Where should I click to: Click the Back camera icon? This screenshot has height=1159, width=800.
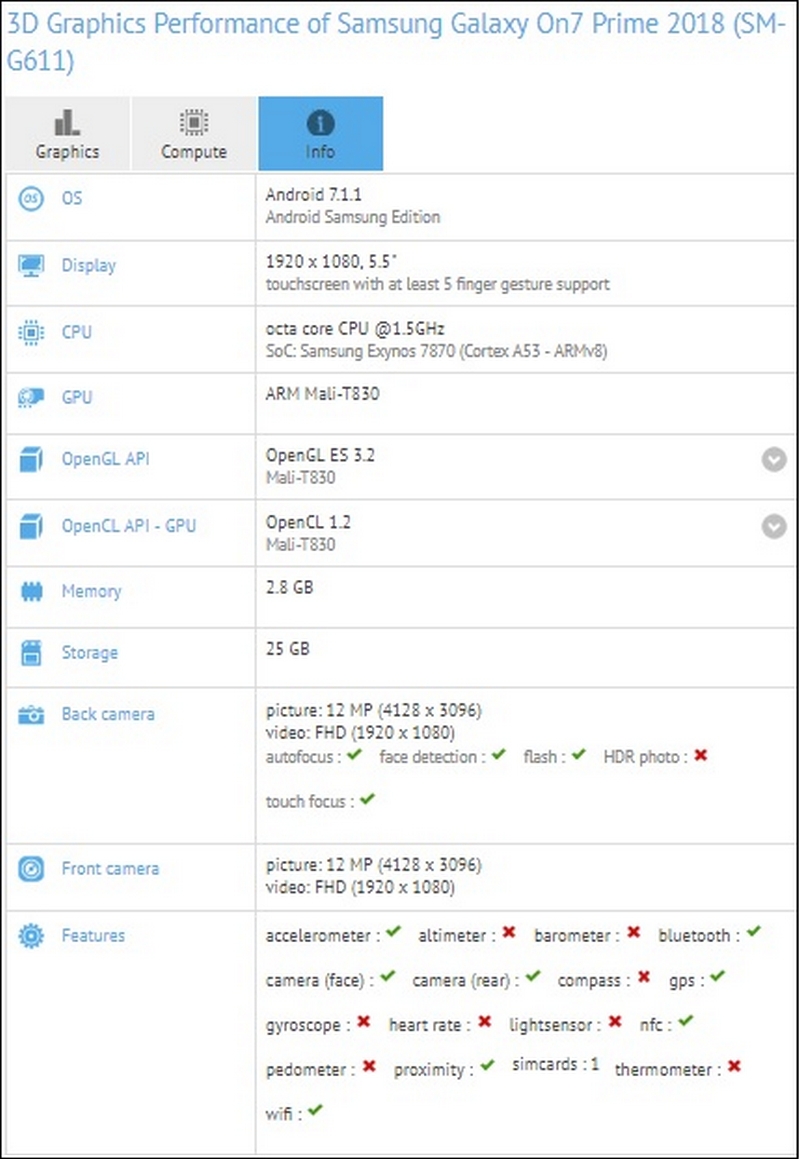pos(31,715)
